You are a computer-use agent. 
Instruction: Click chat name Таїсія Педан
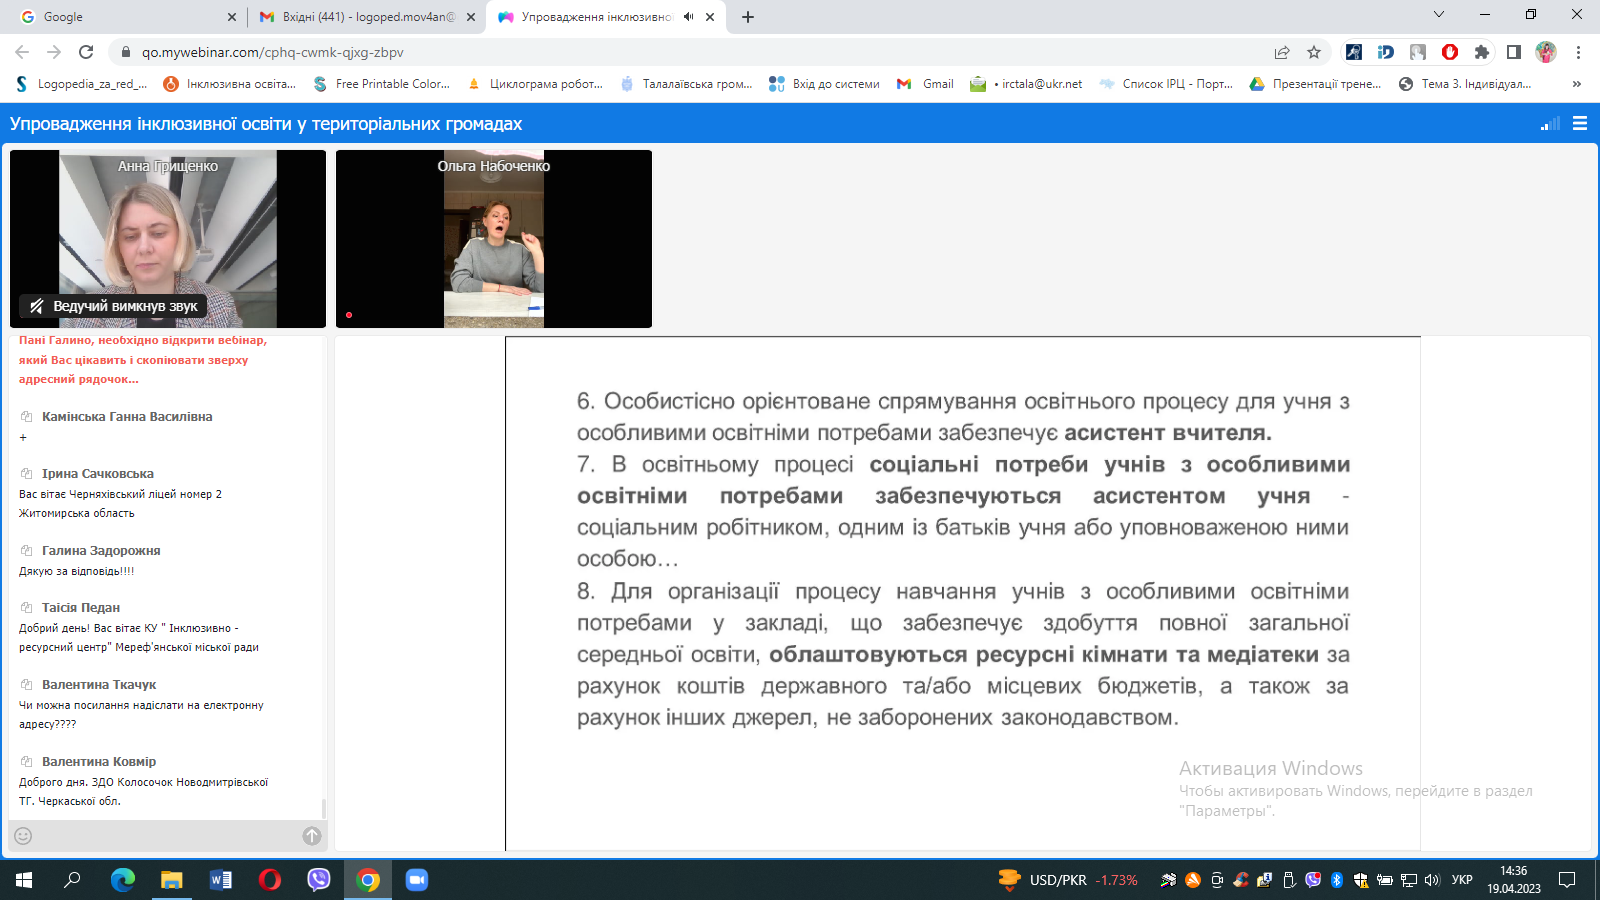tap(81, 608)
